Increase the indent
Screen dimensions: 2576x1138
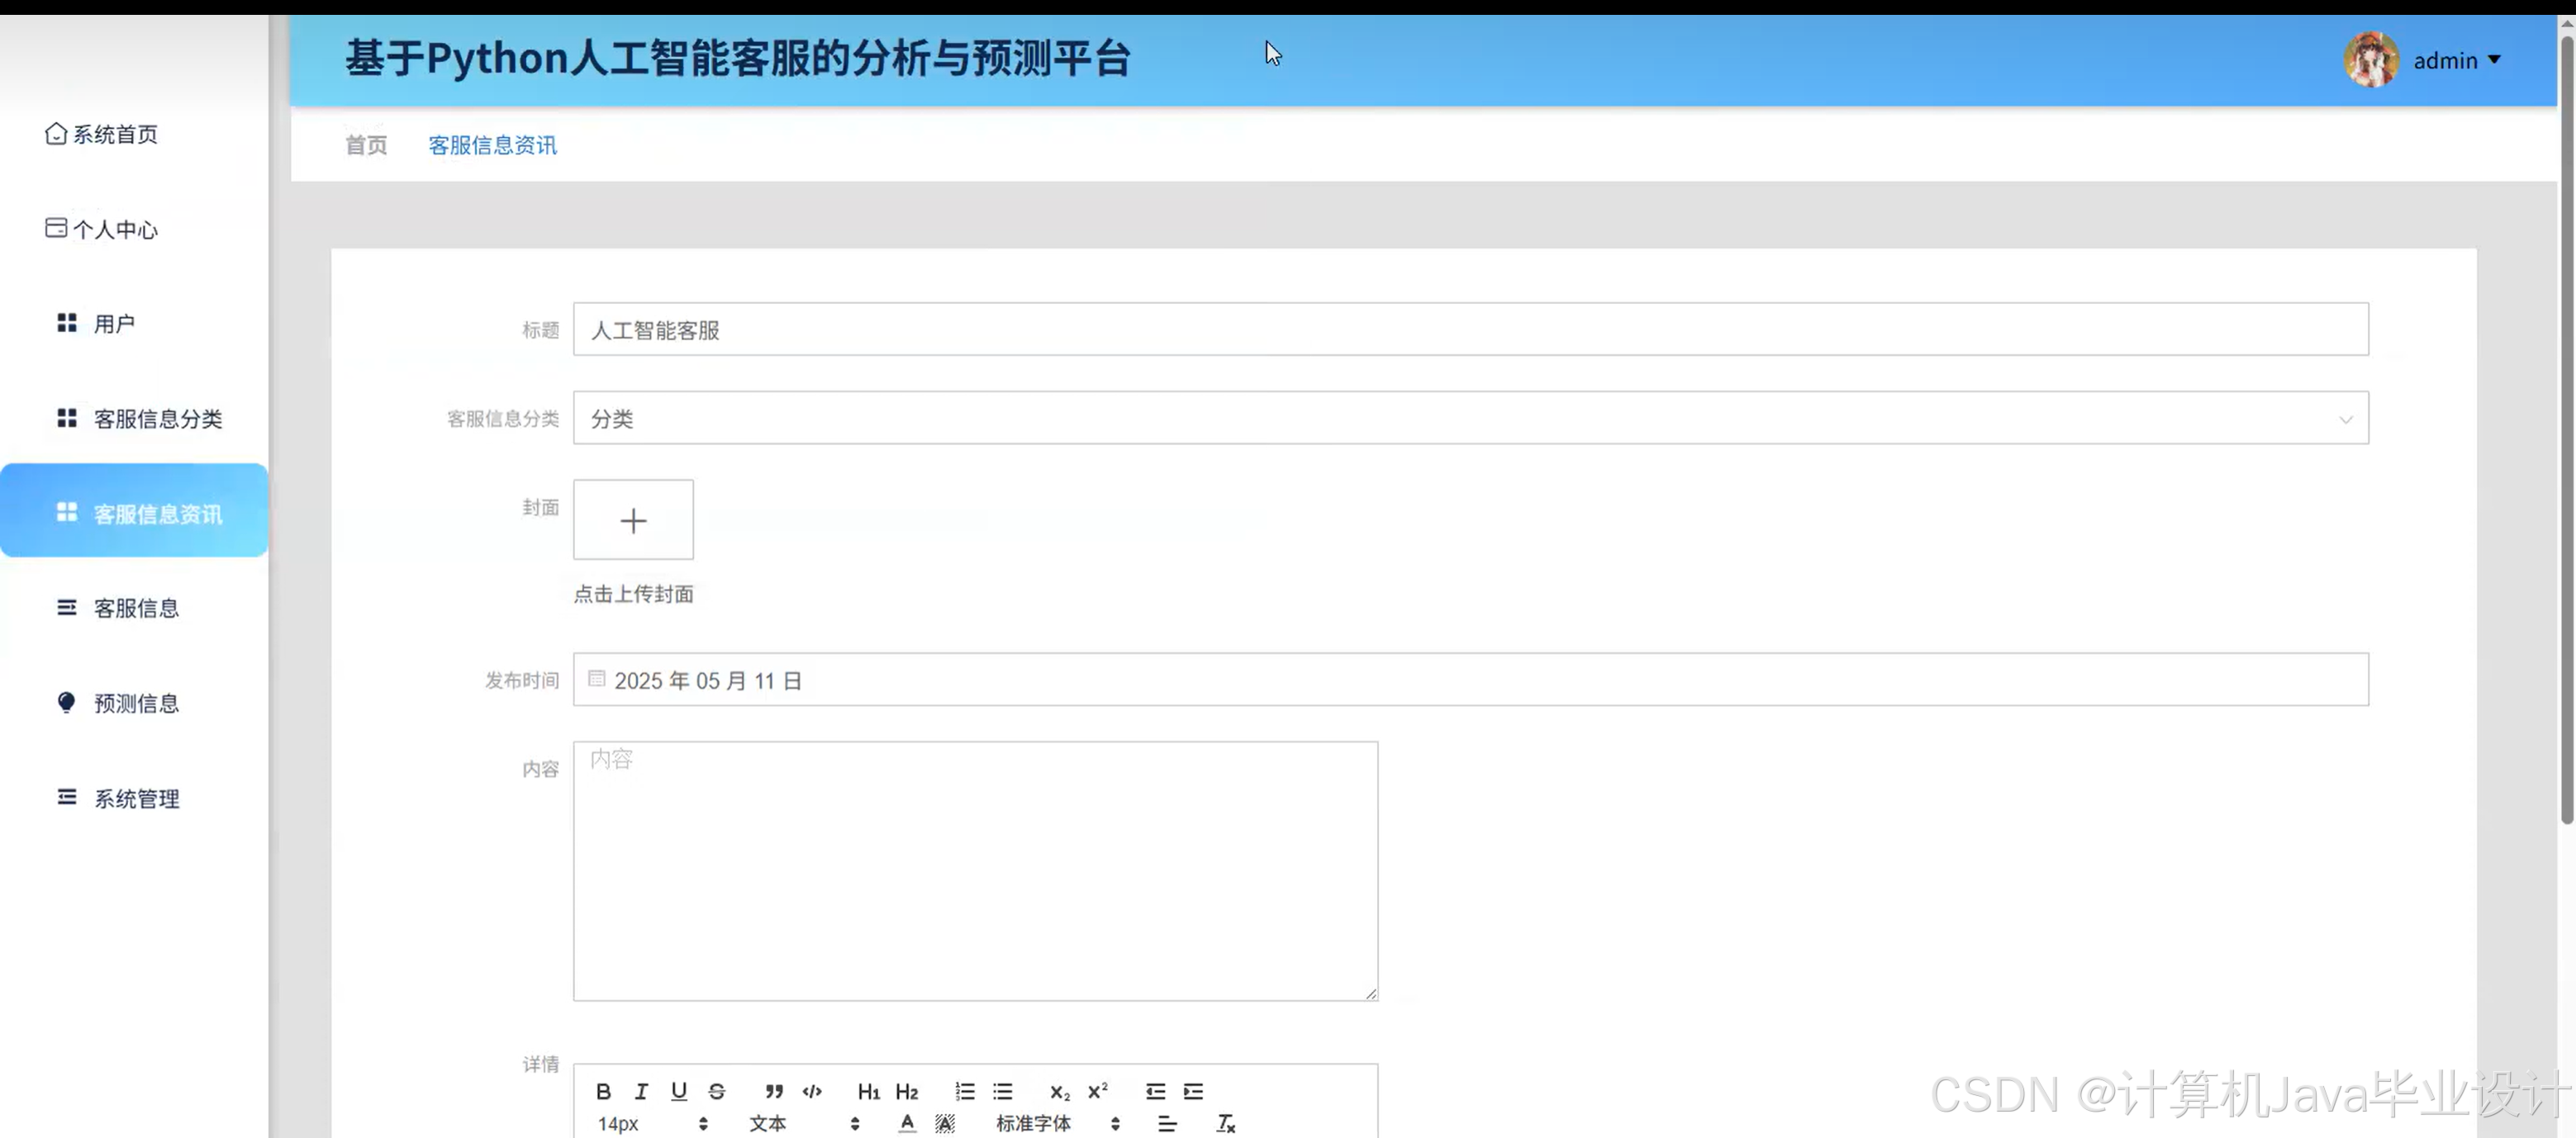click(x=1193, y=1091)
